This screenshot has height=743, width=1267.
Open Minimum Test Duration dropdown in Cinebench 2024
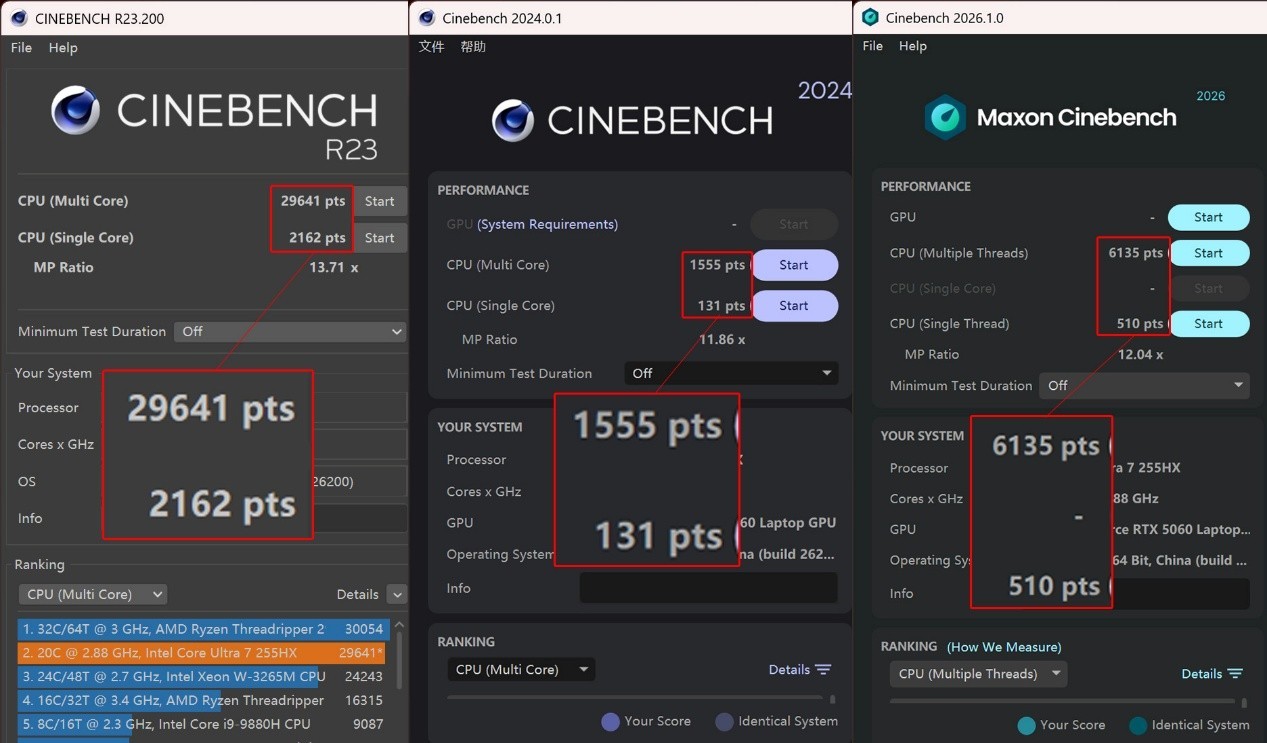(731, 373)
